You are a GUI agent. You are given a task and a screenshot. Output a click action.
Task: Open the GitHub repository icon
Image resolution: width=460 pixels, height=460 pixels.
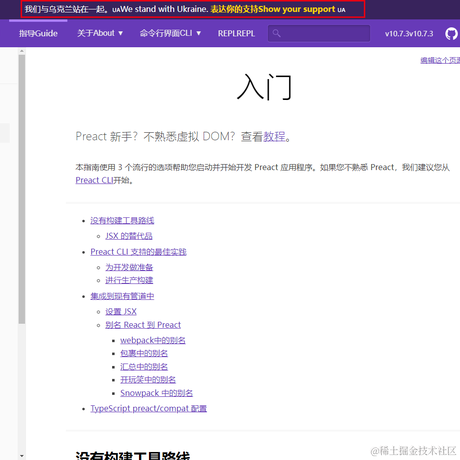click(452, 34)
